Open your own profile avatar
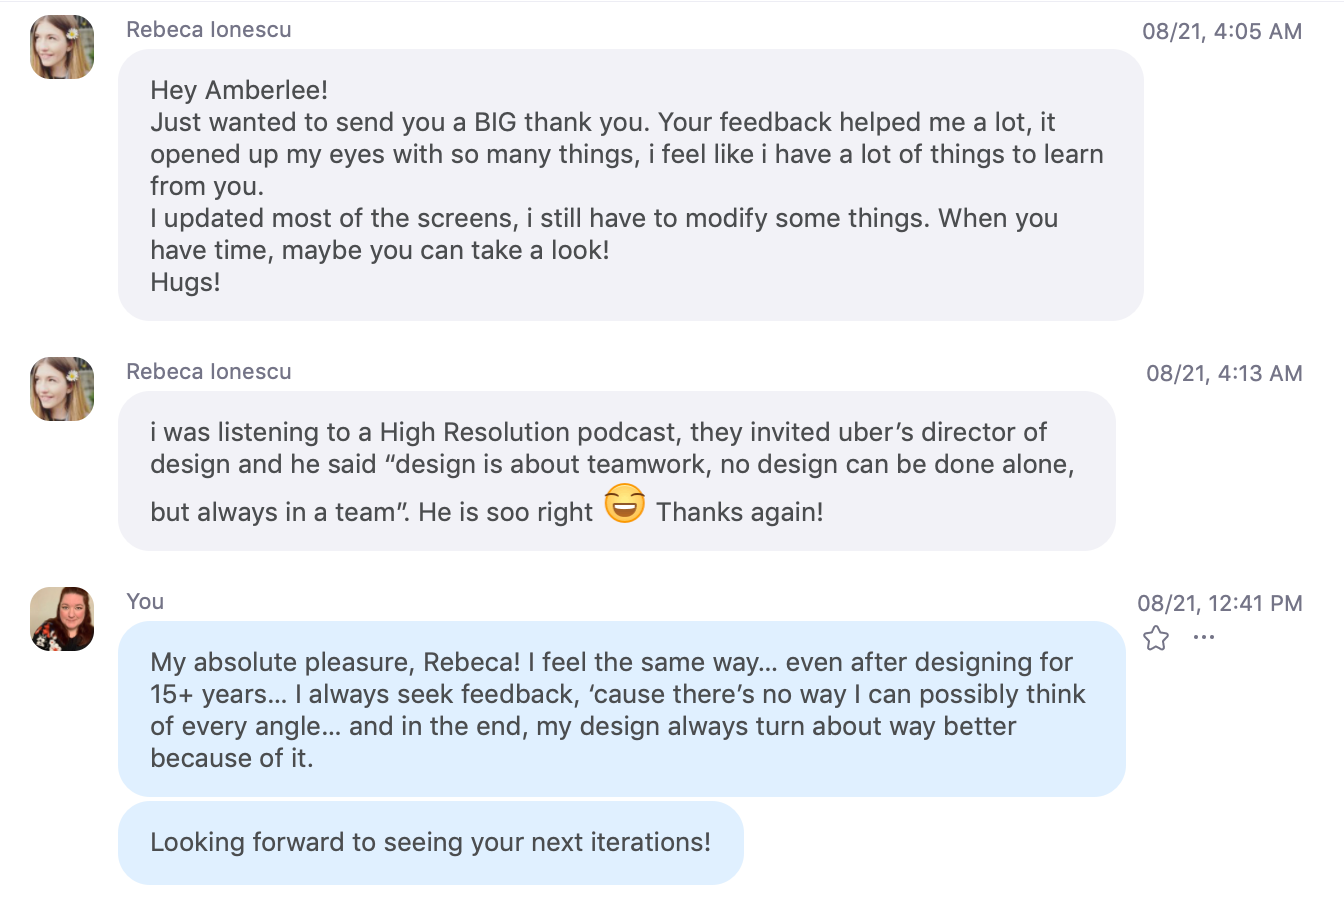The image size is (1344, 920). [62, 619]
